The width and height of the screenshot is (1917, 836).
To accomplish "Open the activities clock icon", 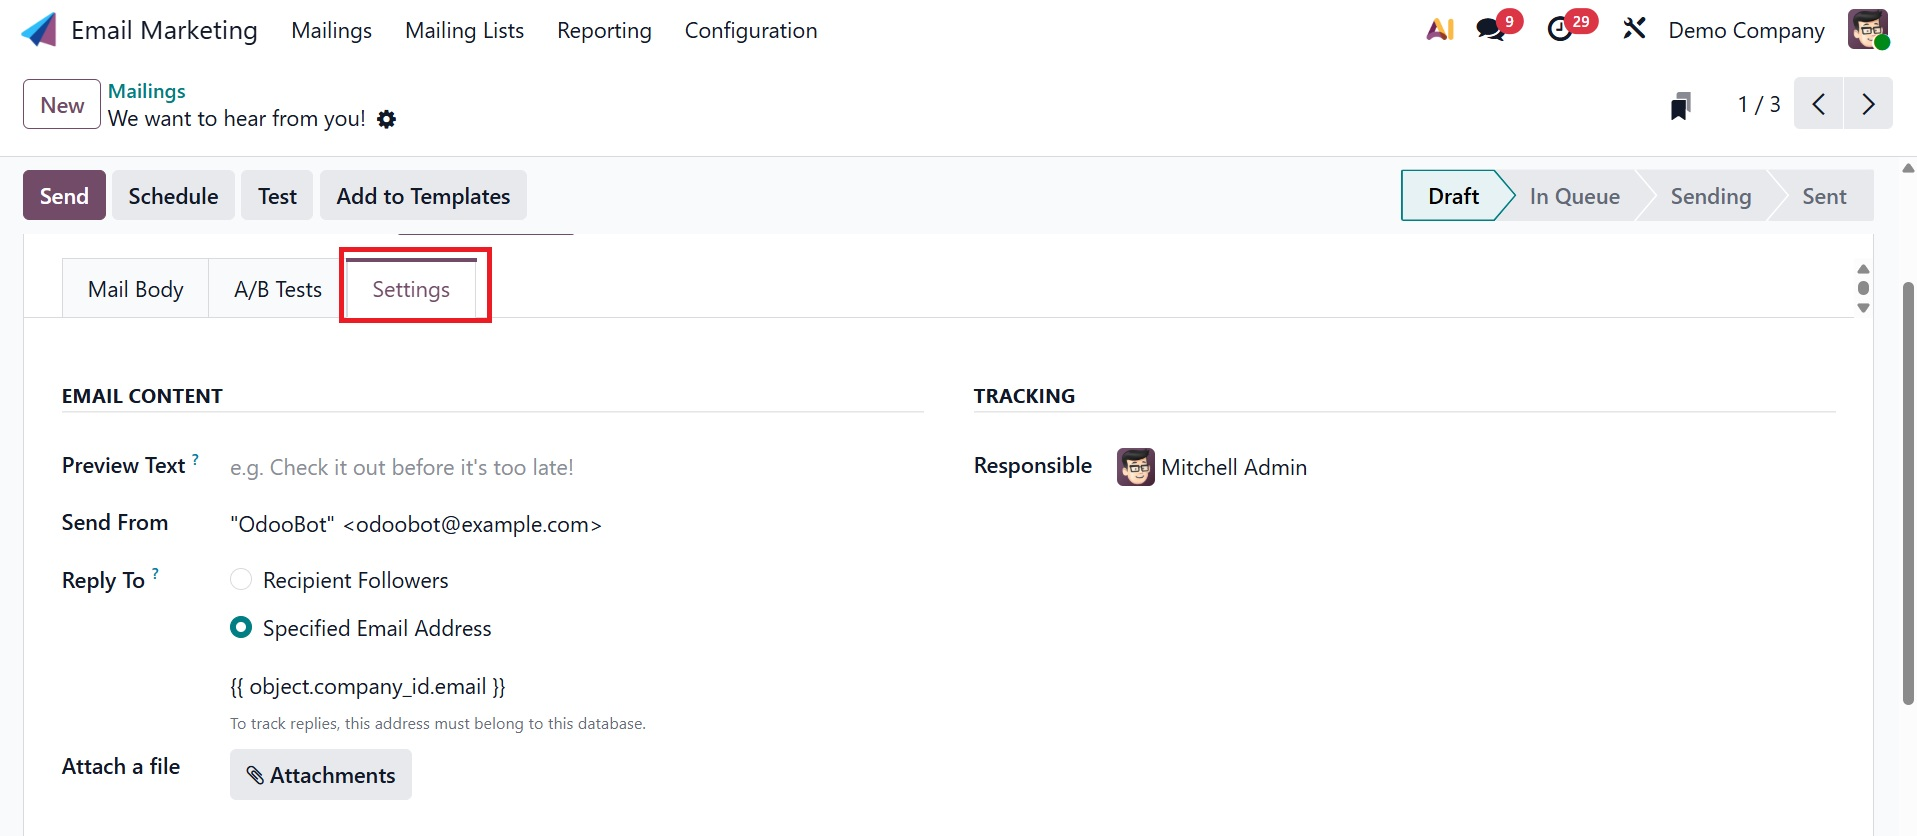I will pyautogui.click(x=1560, y=30).
